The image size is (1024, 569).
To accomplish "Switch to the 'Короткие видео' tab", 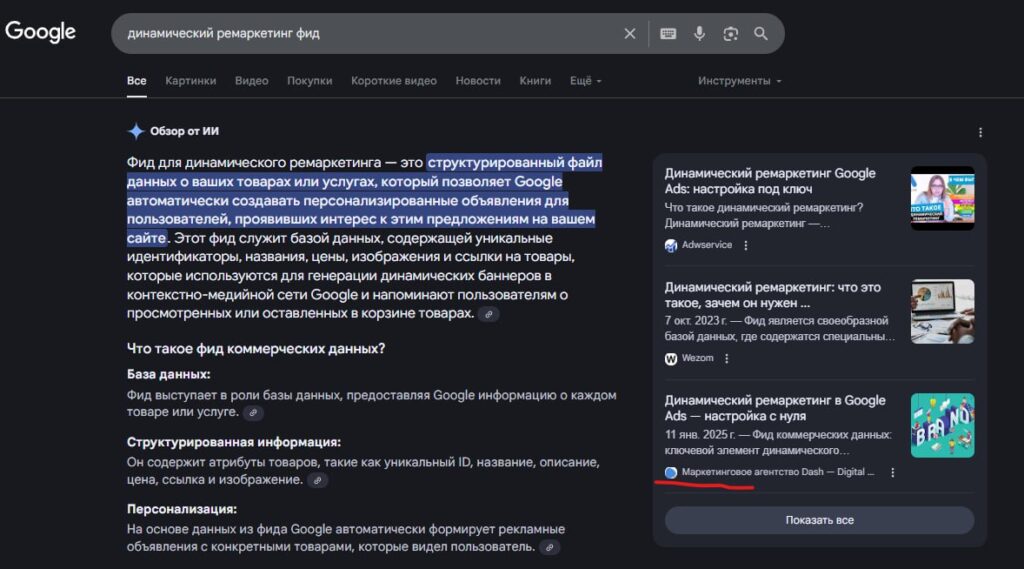I will [394, 81].
